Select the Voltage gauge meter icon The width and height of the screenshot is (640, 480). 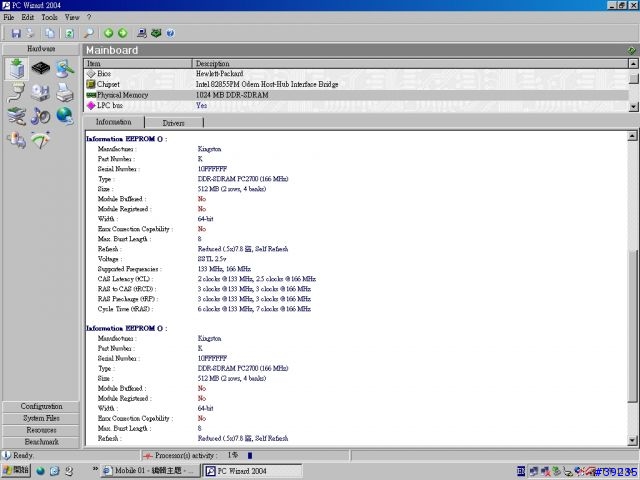41,140
